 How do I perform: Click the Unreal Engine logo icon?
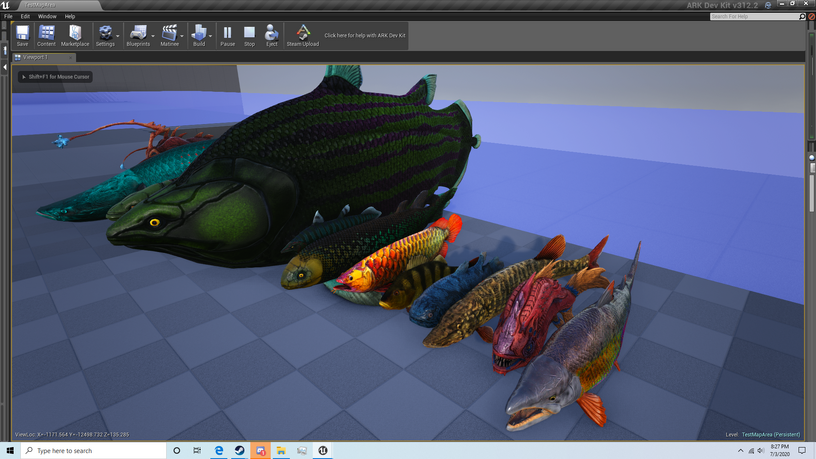(x=5, y=5)
